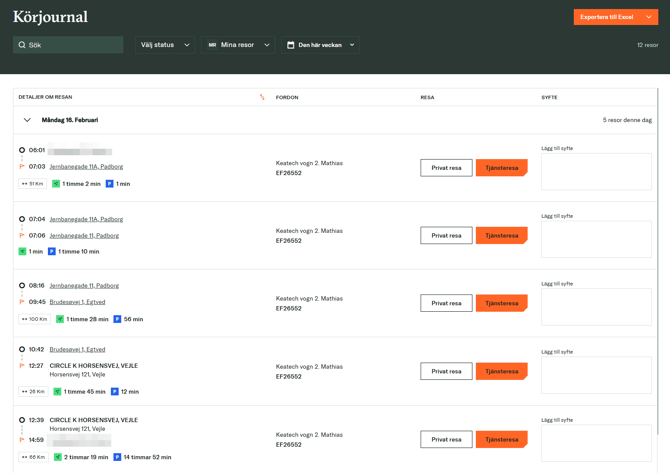Click the 100 Km distance badge
This screenshot has width=670, height=473.
coord(34,319)
